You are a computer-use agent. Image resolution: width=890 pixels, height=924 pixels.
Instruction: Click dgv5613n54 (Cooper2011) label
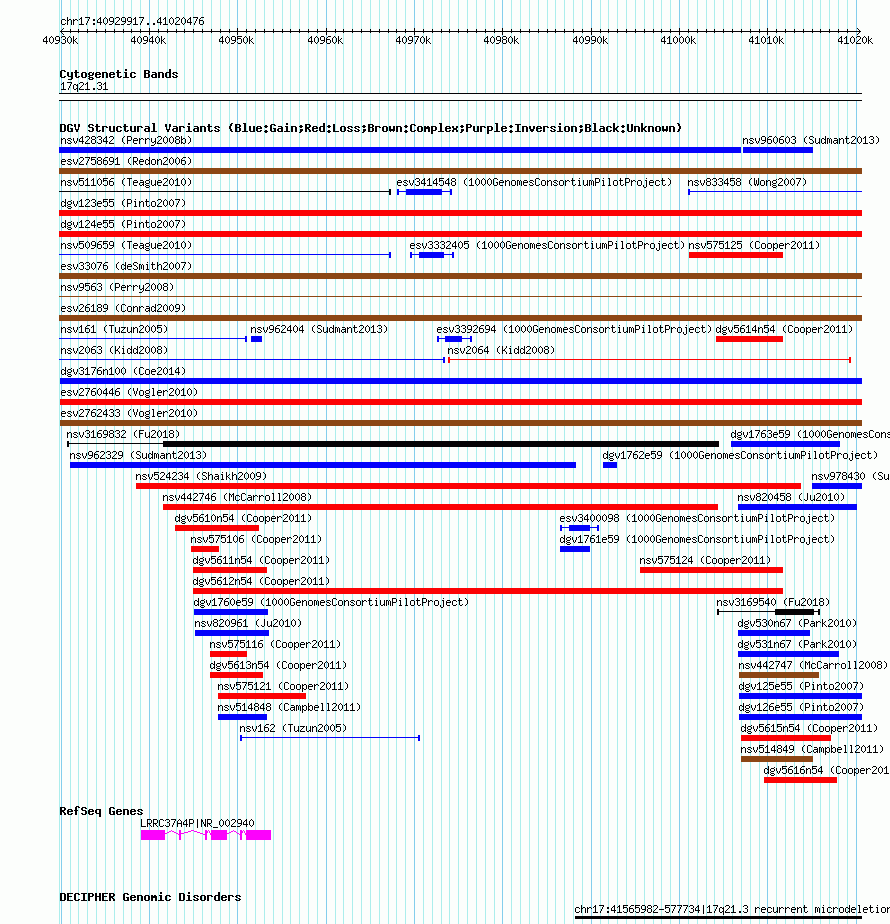coord(278,665)
